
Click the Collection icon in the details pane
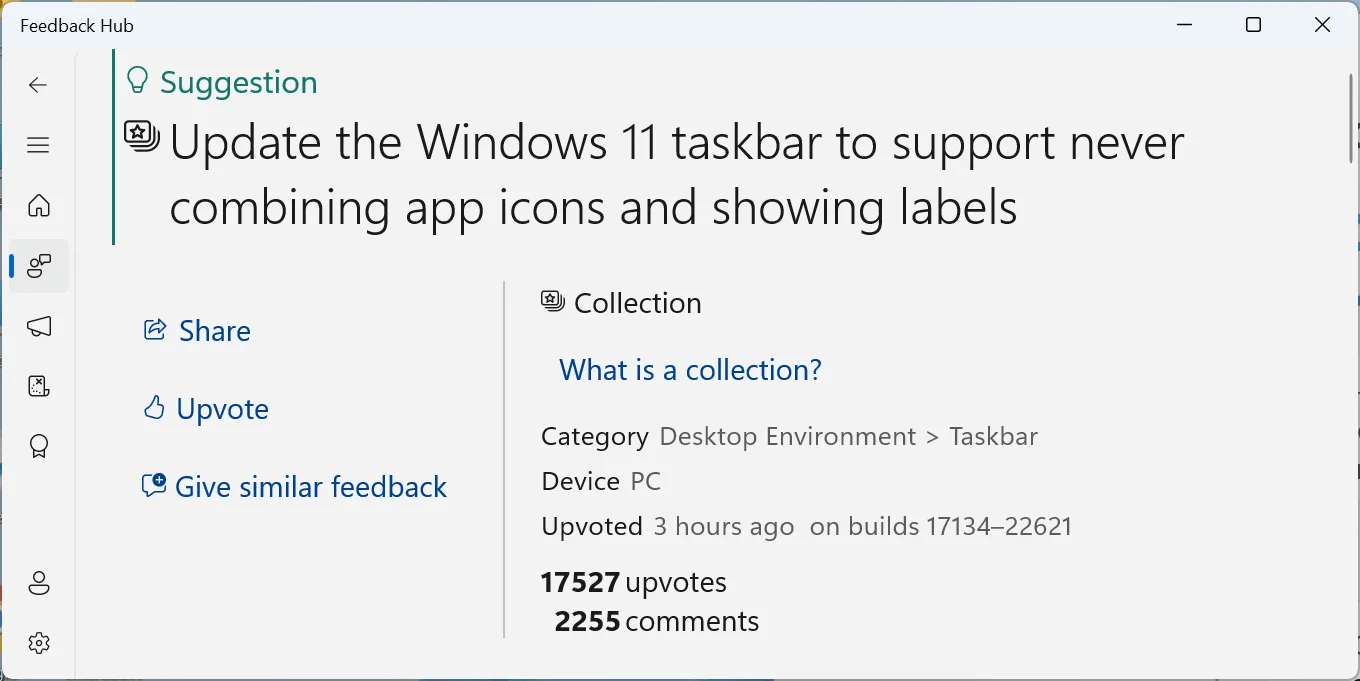[x=551, y=301]
